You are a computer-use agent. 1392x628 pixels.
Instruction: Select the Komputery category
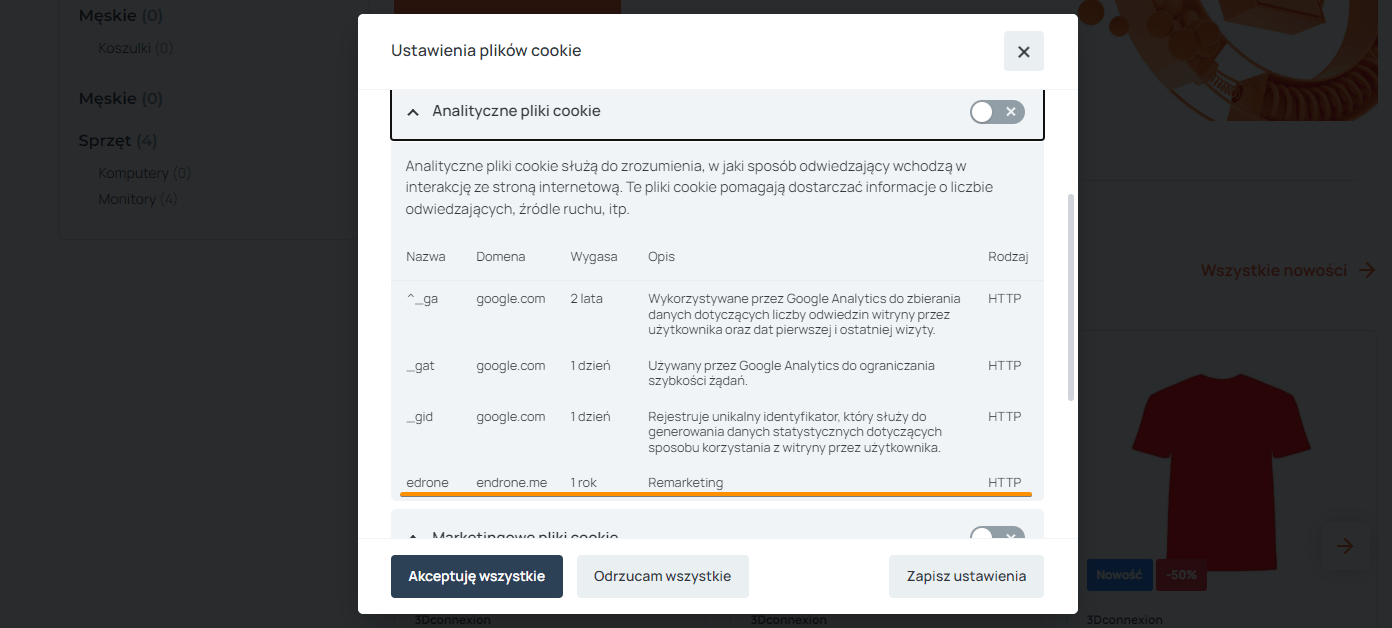pyautogui.click(x=133, y=173)
